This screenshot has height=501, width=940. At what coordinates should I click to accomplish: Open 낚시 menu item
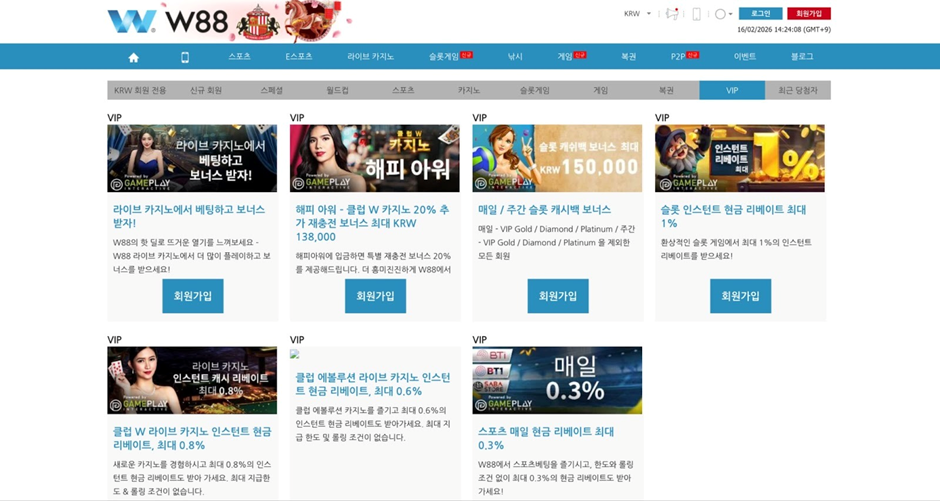pos(515,56)
